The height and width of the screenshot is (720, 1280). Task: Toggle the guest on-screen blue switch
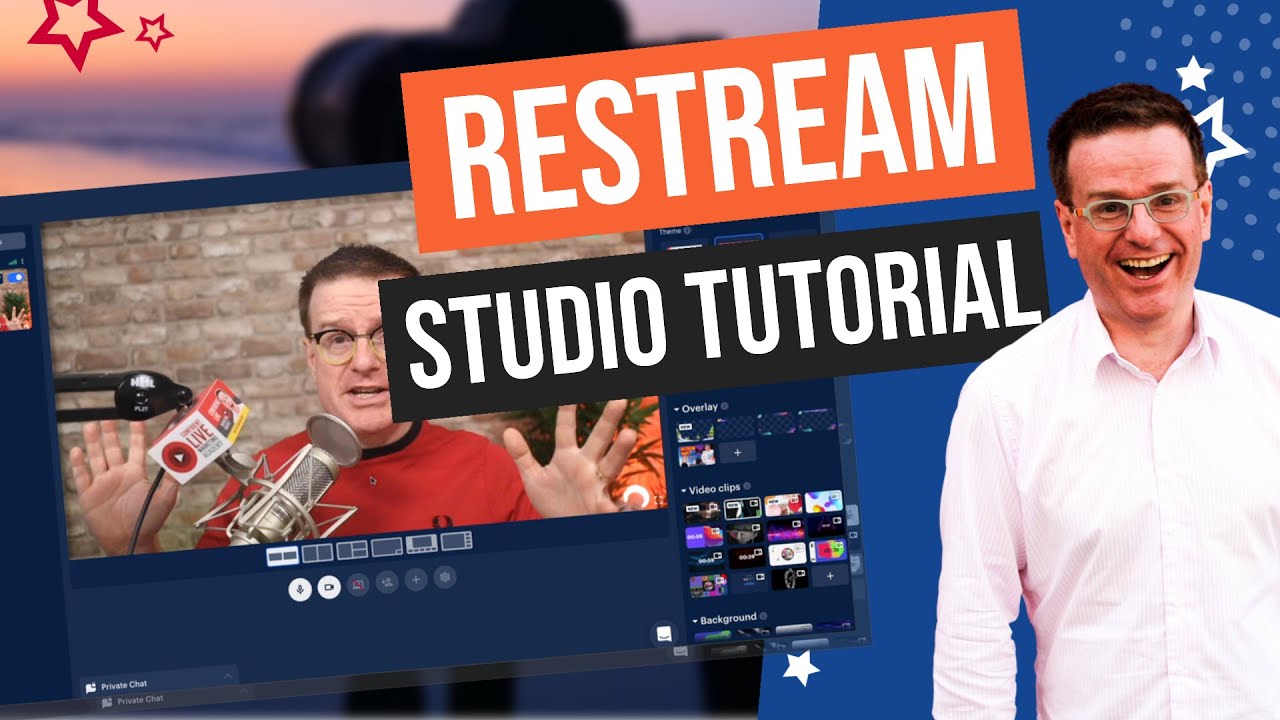pos(16,277)
